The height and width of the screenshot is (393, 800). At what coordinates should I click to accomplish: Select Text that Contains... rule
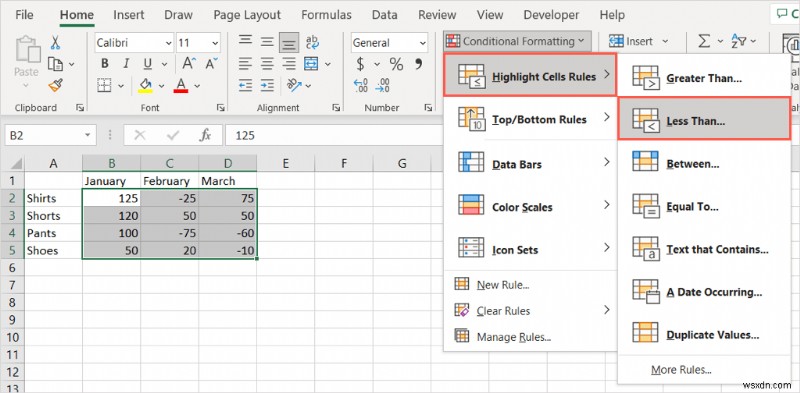click(x=704, y=249)
